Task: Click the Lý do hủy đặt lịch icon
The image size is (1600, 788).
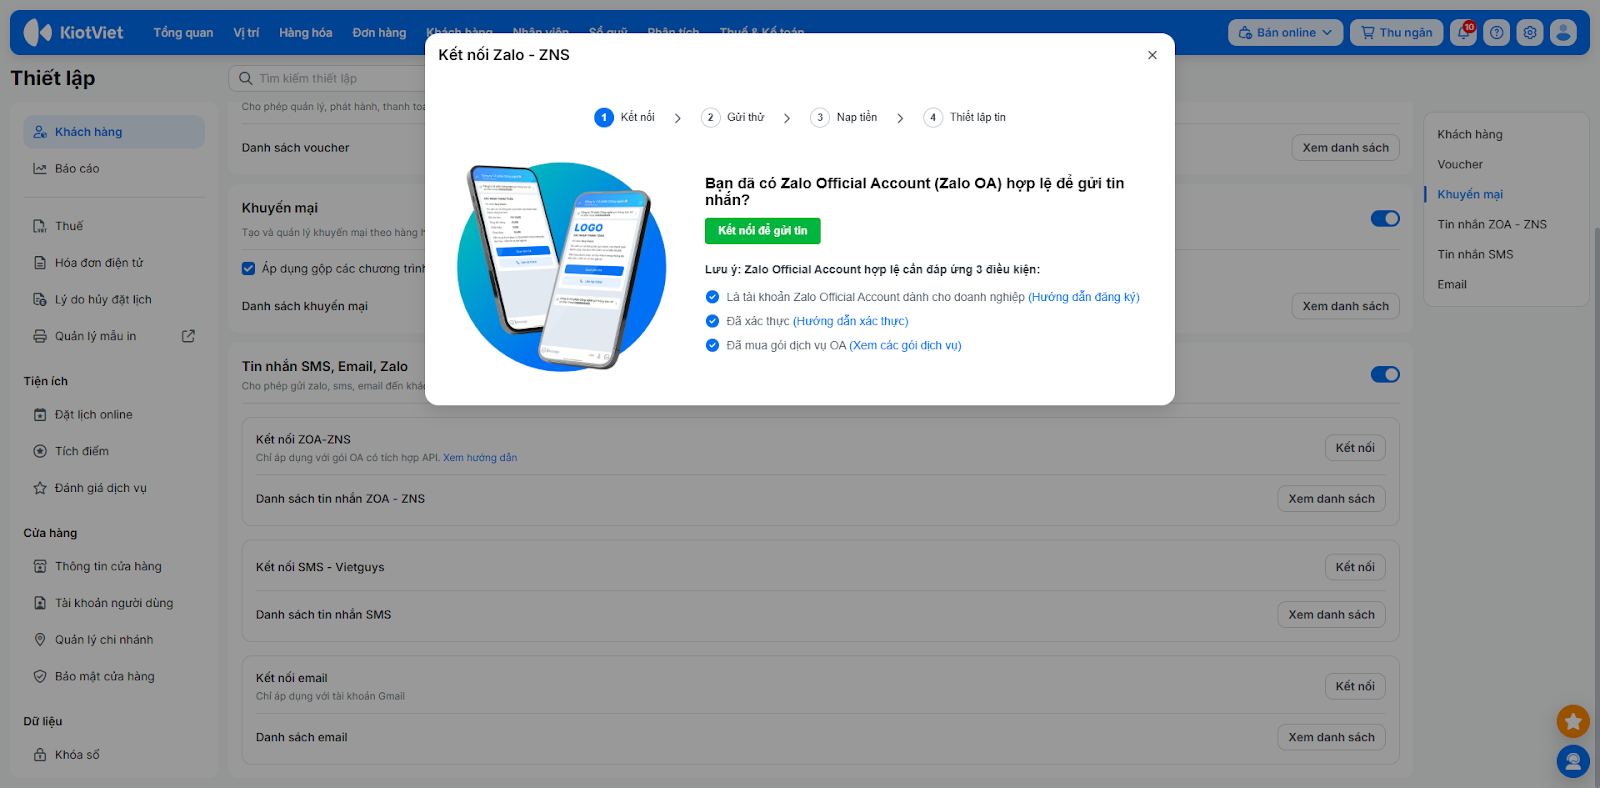Action: [x=40, y=300]
